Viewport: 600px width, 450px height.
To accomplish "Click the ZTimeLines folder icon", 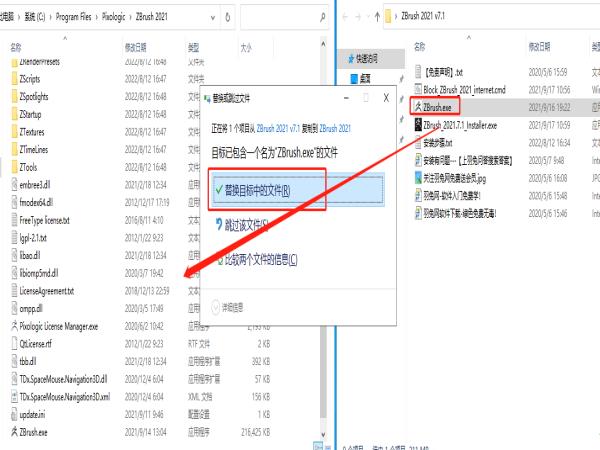I will [x=15, y=150].
